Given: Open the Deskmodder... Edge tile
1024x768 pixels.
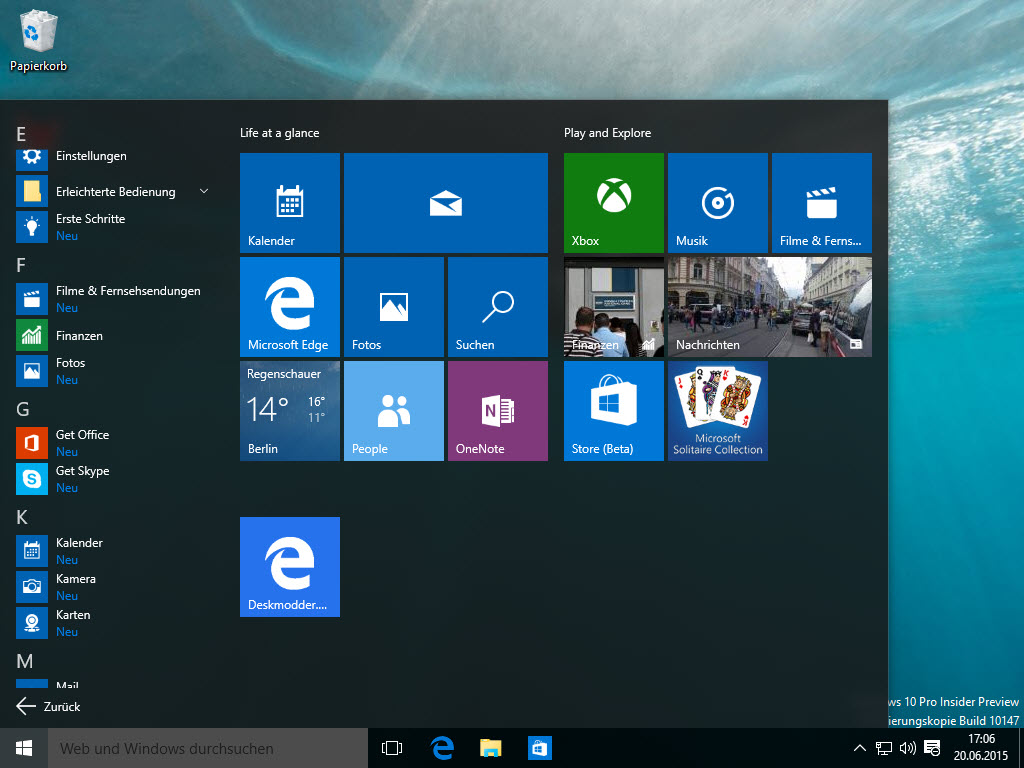Looking at the screenshot, I should (x=289, y=567).
